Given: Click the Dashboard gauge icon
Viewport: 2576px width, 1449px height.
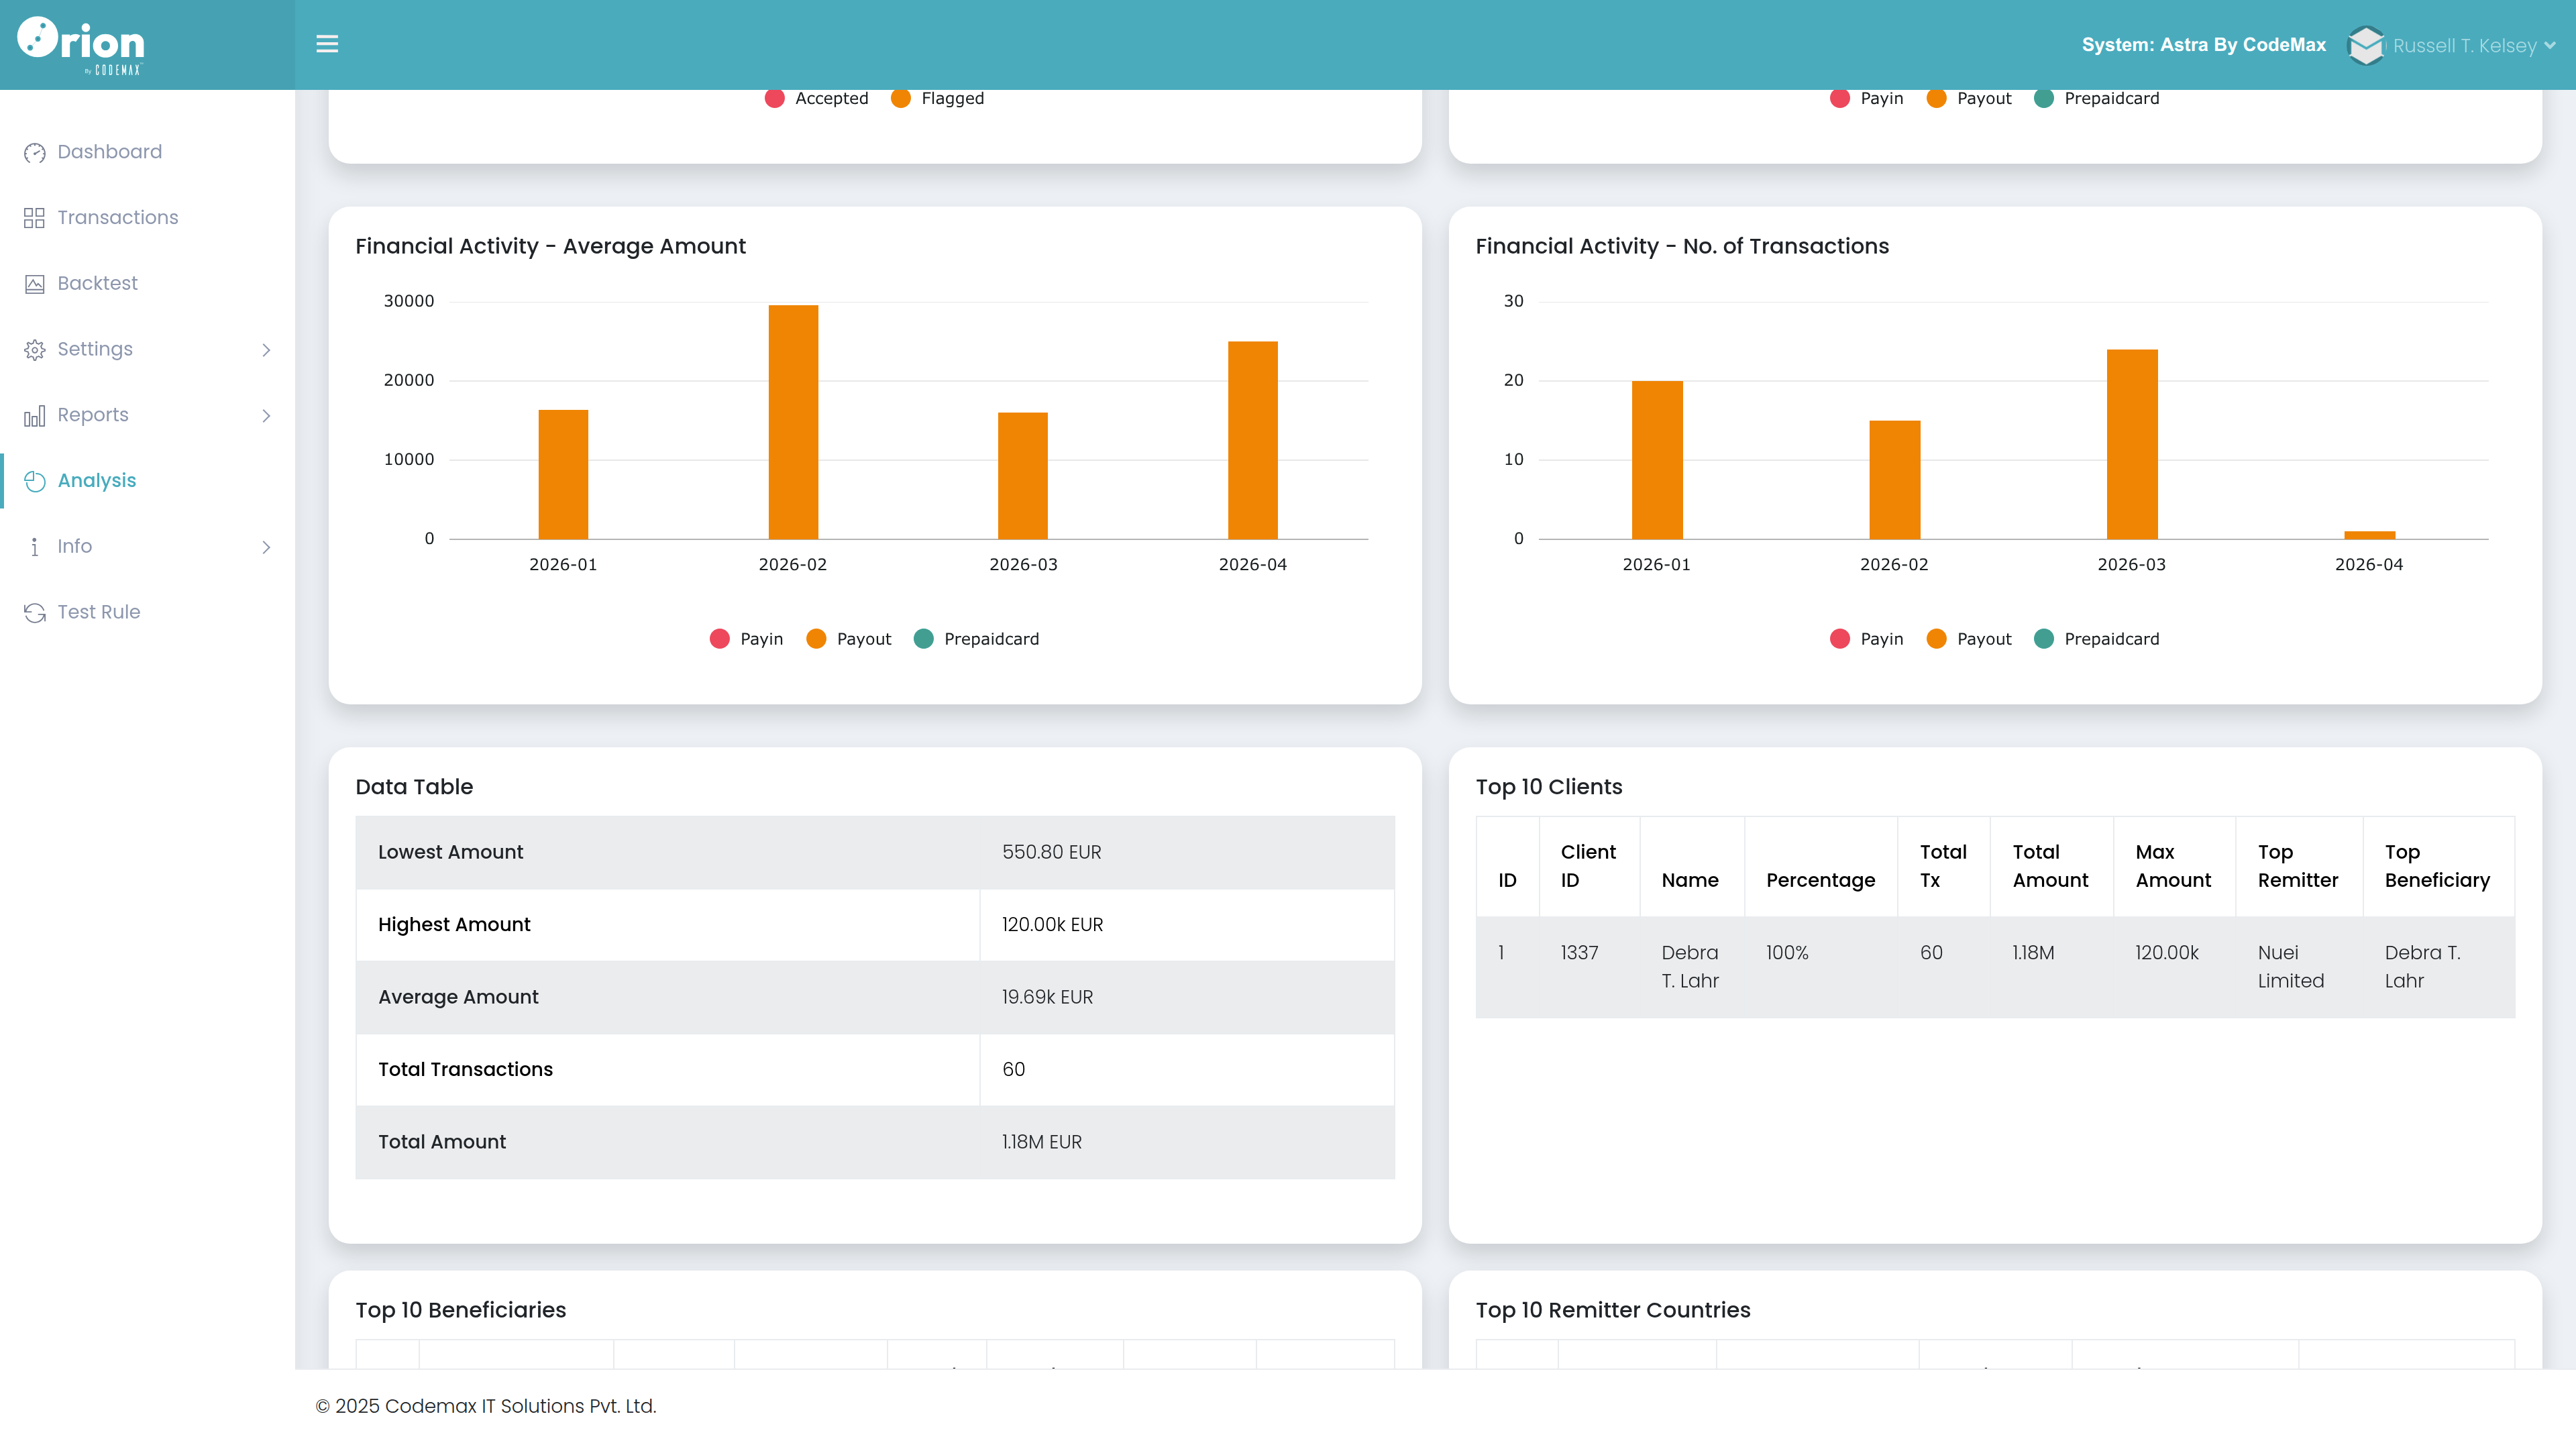Looking at the screenshot, I should 35,153.
